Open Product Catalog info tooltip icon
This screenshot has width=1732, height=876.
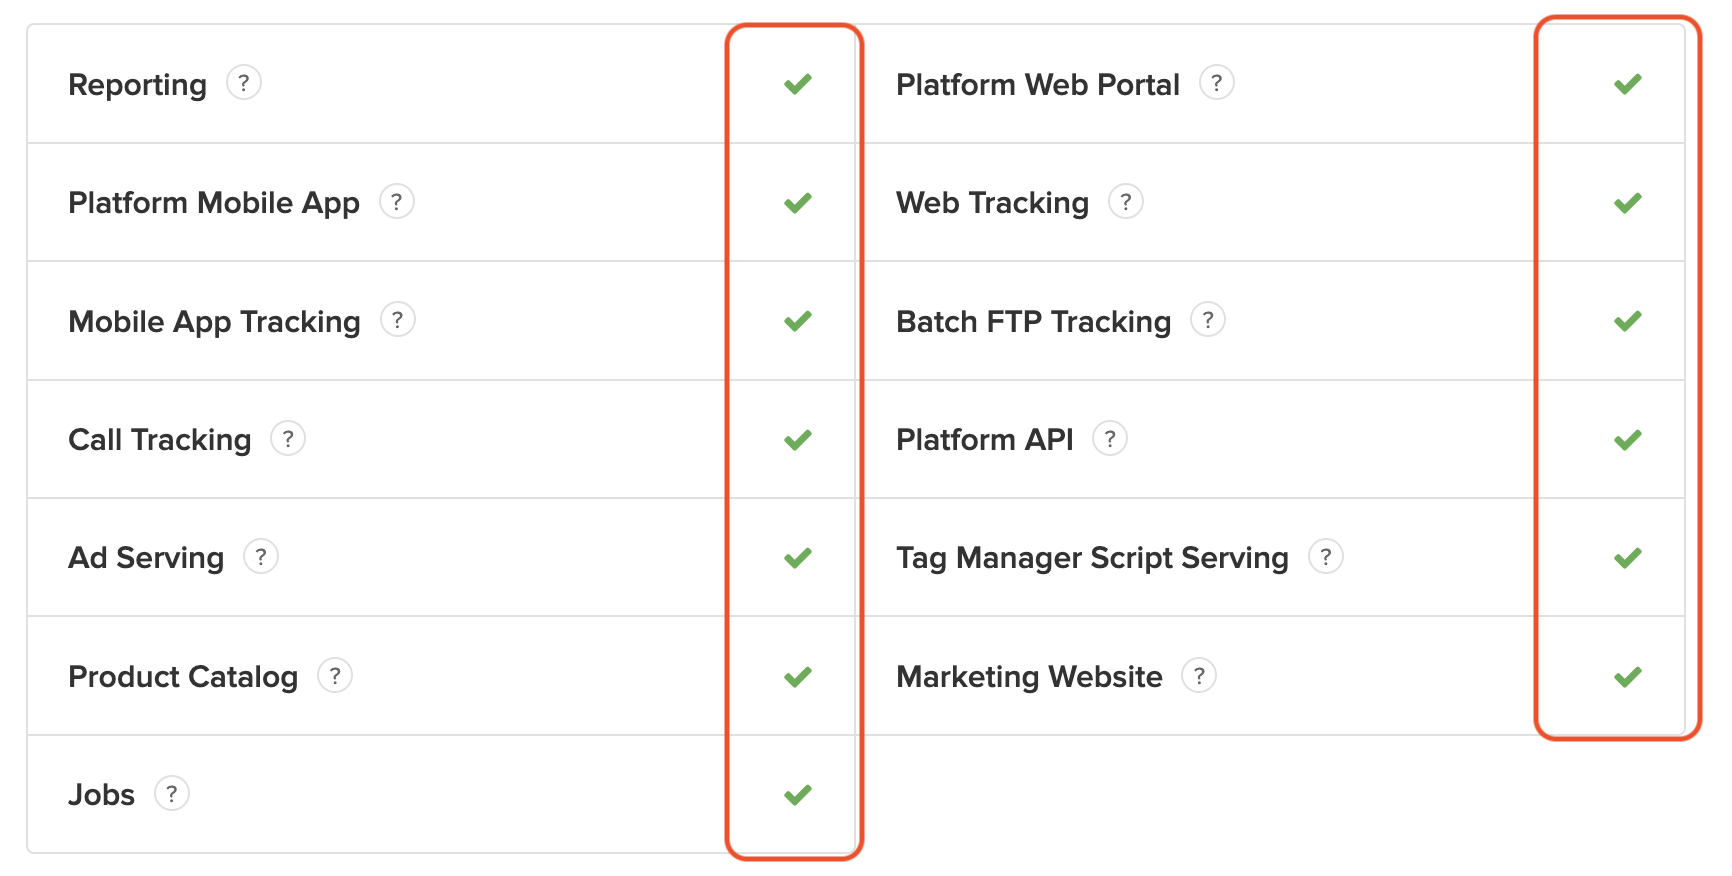click(x=335, y=676)
